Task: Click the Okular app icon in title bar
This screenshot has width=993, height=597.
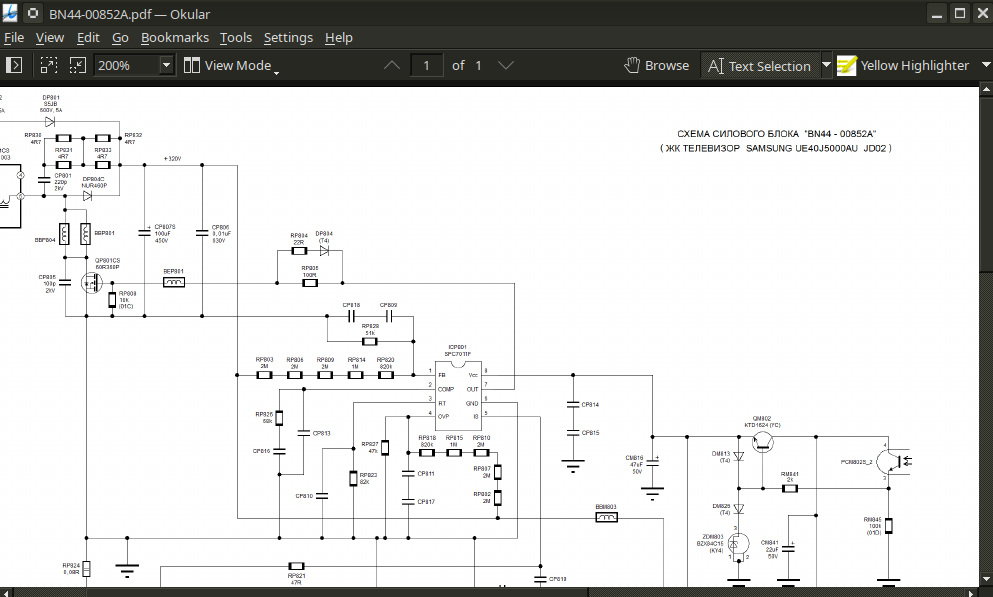Action: (10, 13)
